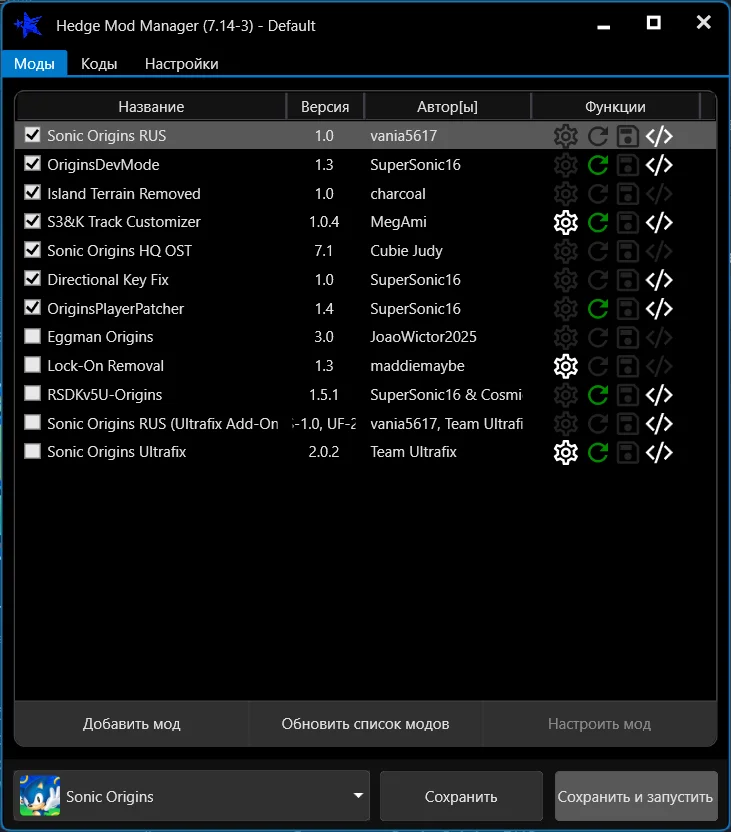Click author name JoaoWictor2025
This screenshot has width=731, height=832.
(423, 337)
